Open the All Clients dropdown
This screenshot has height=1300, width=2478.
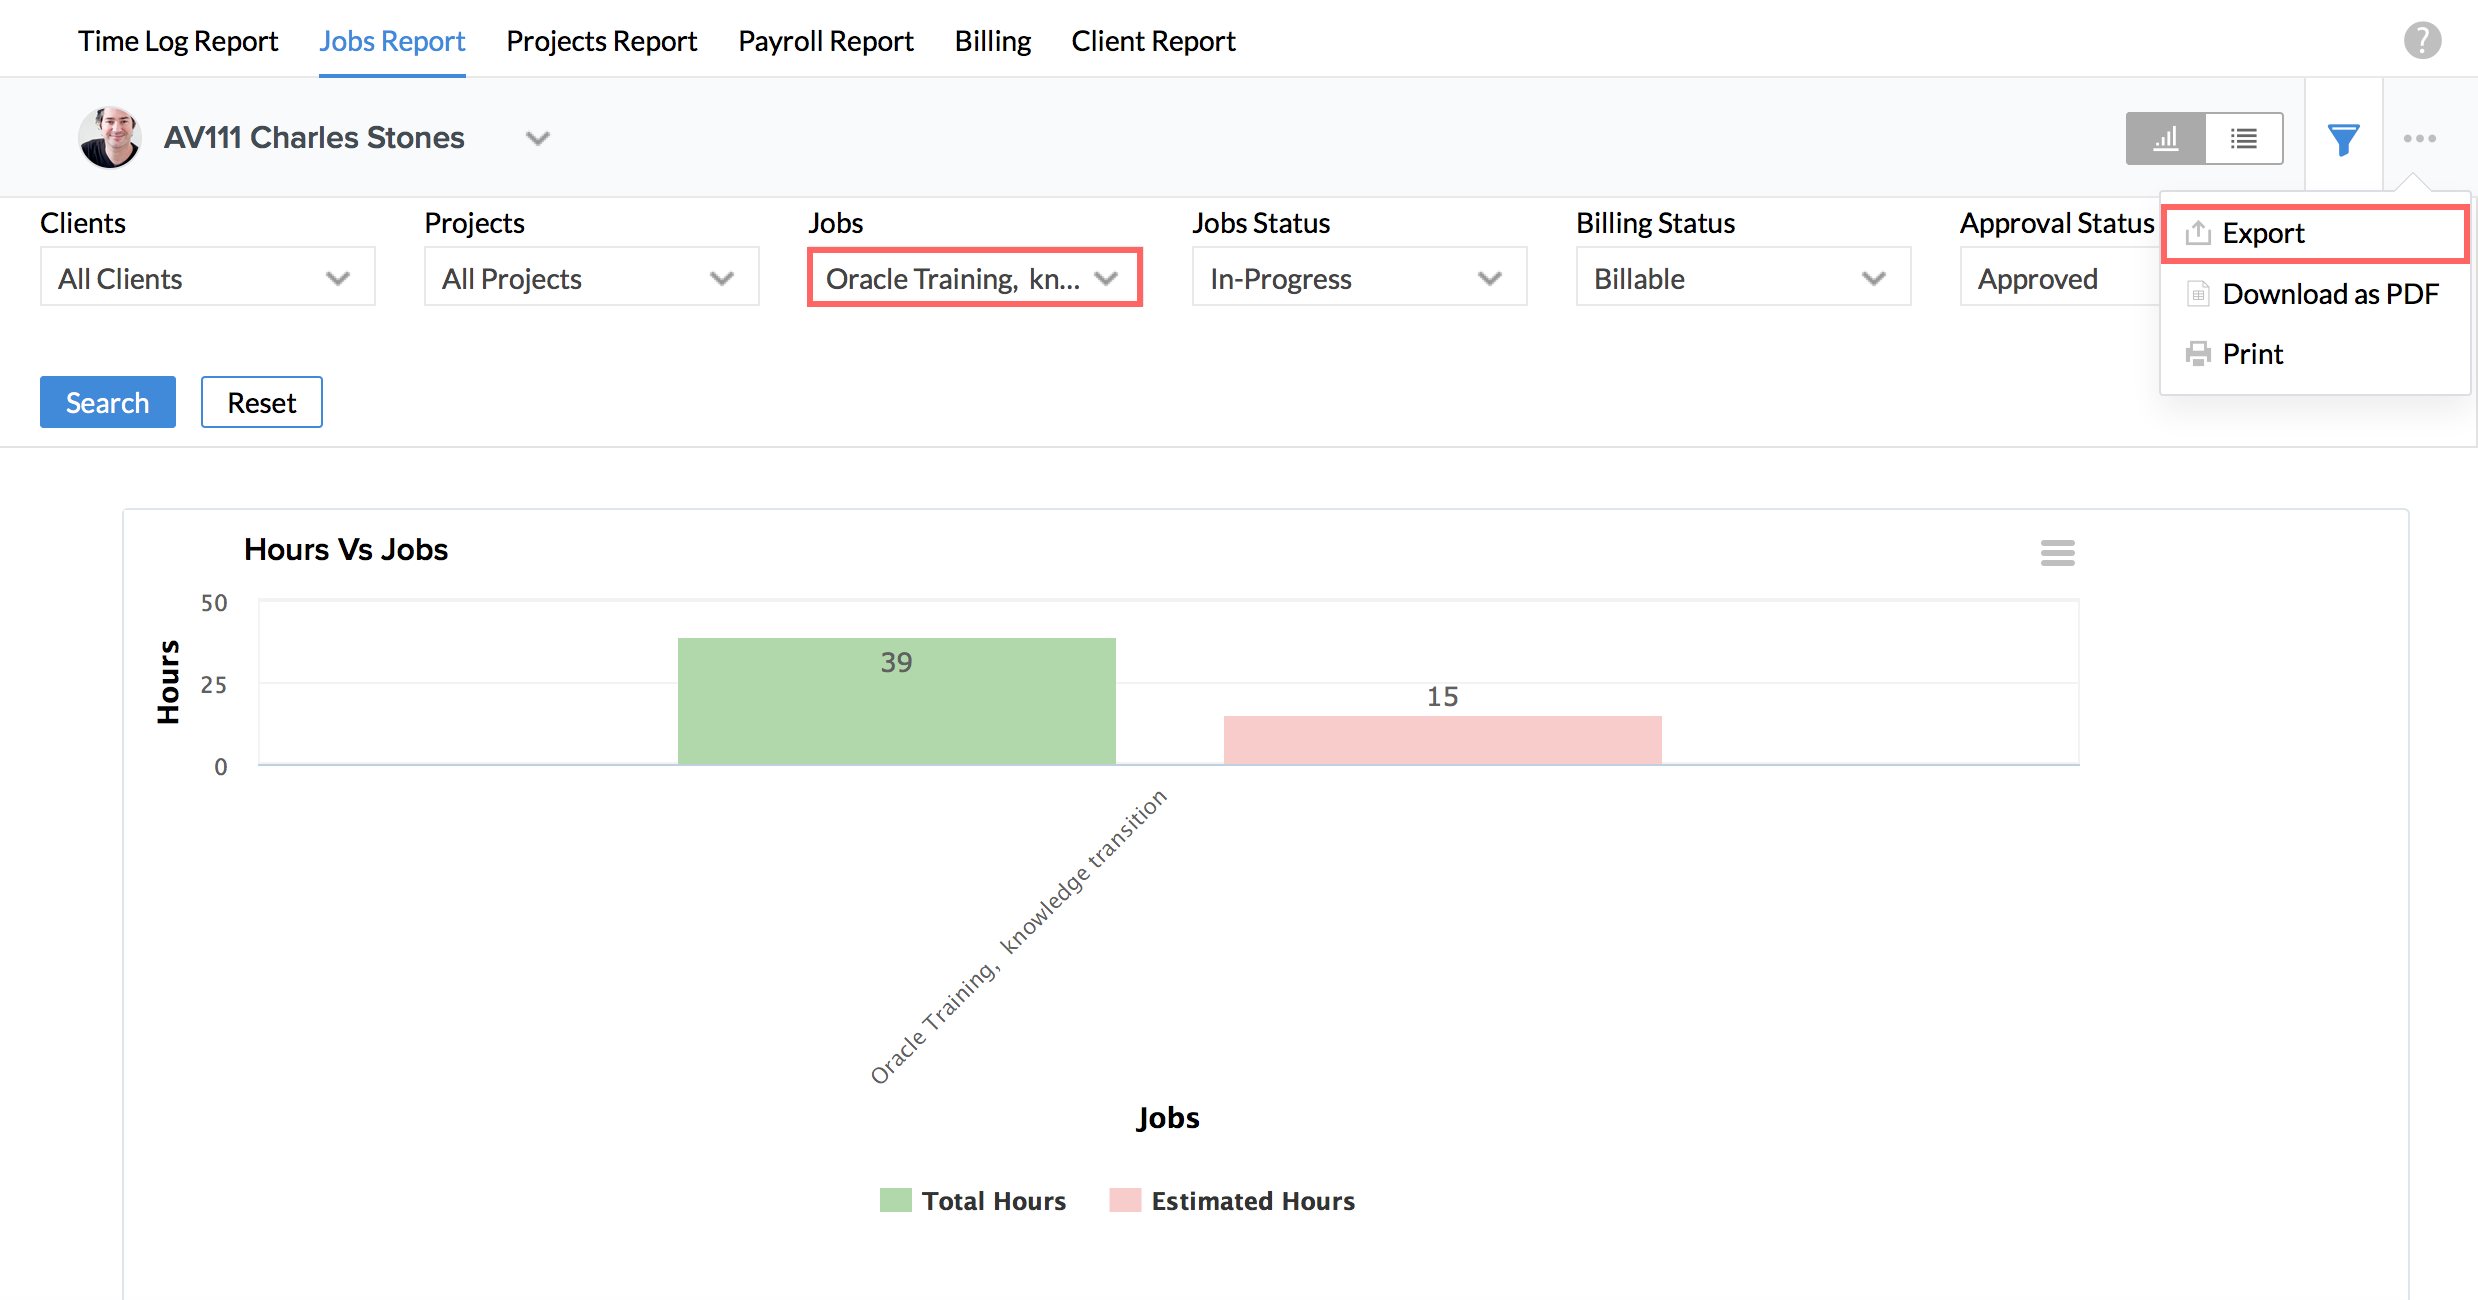(x=207, y=278)
